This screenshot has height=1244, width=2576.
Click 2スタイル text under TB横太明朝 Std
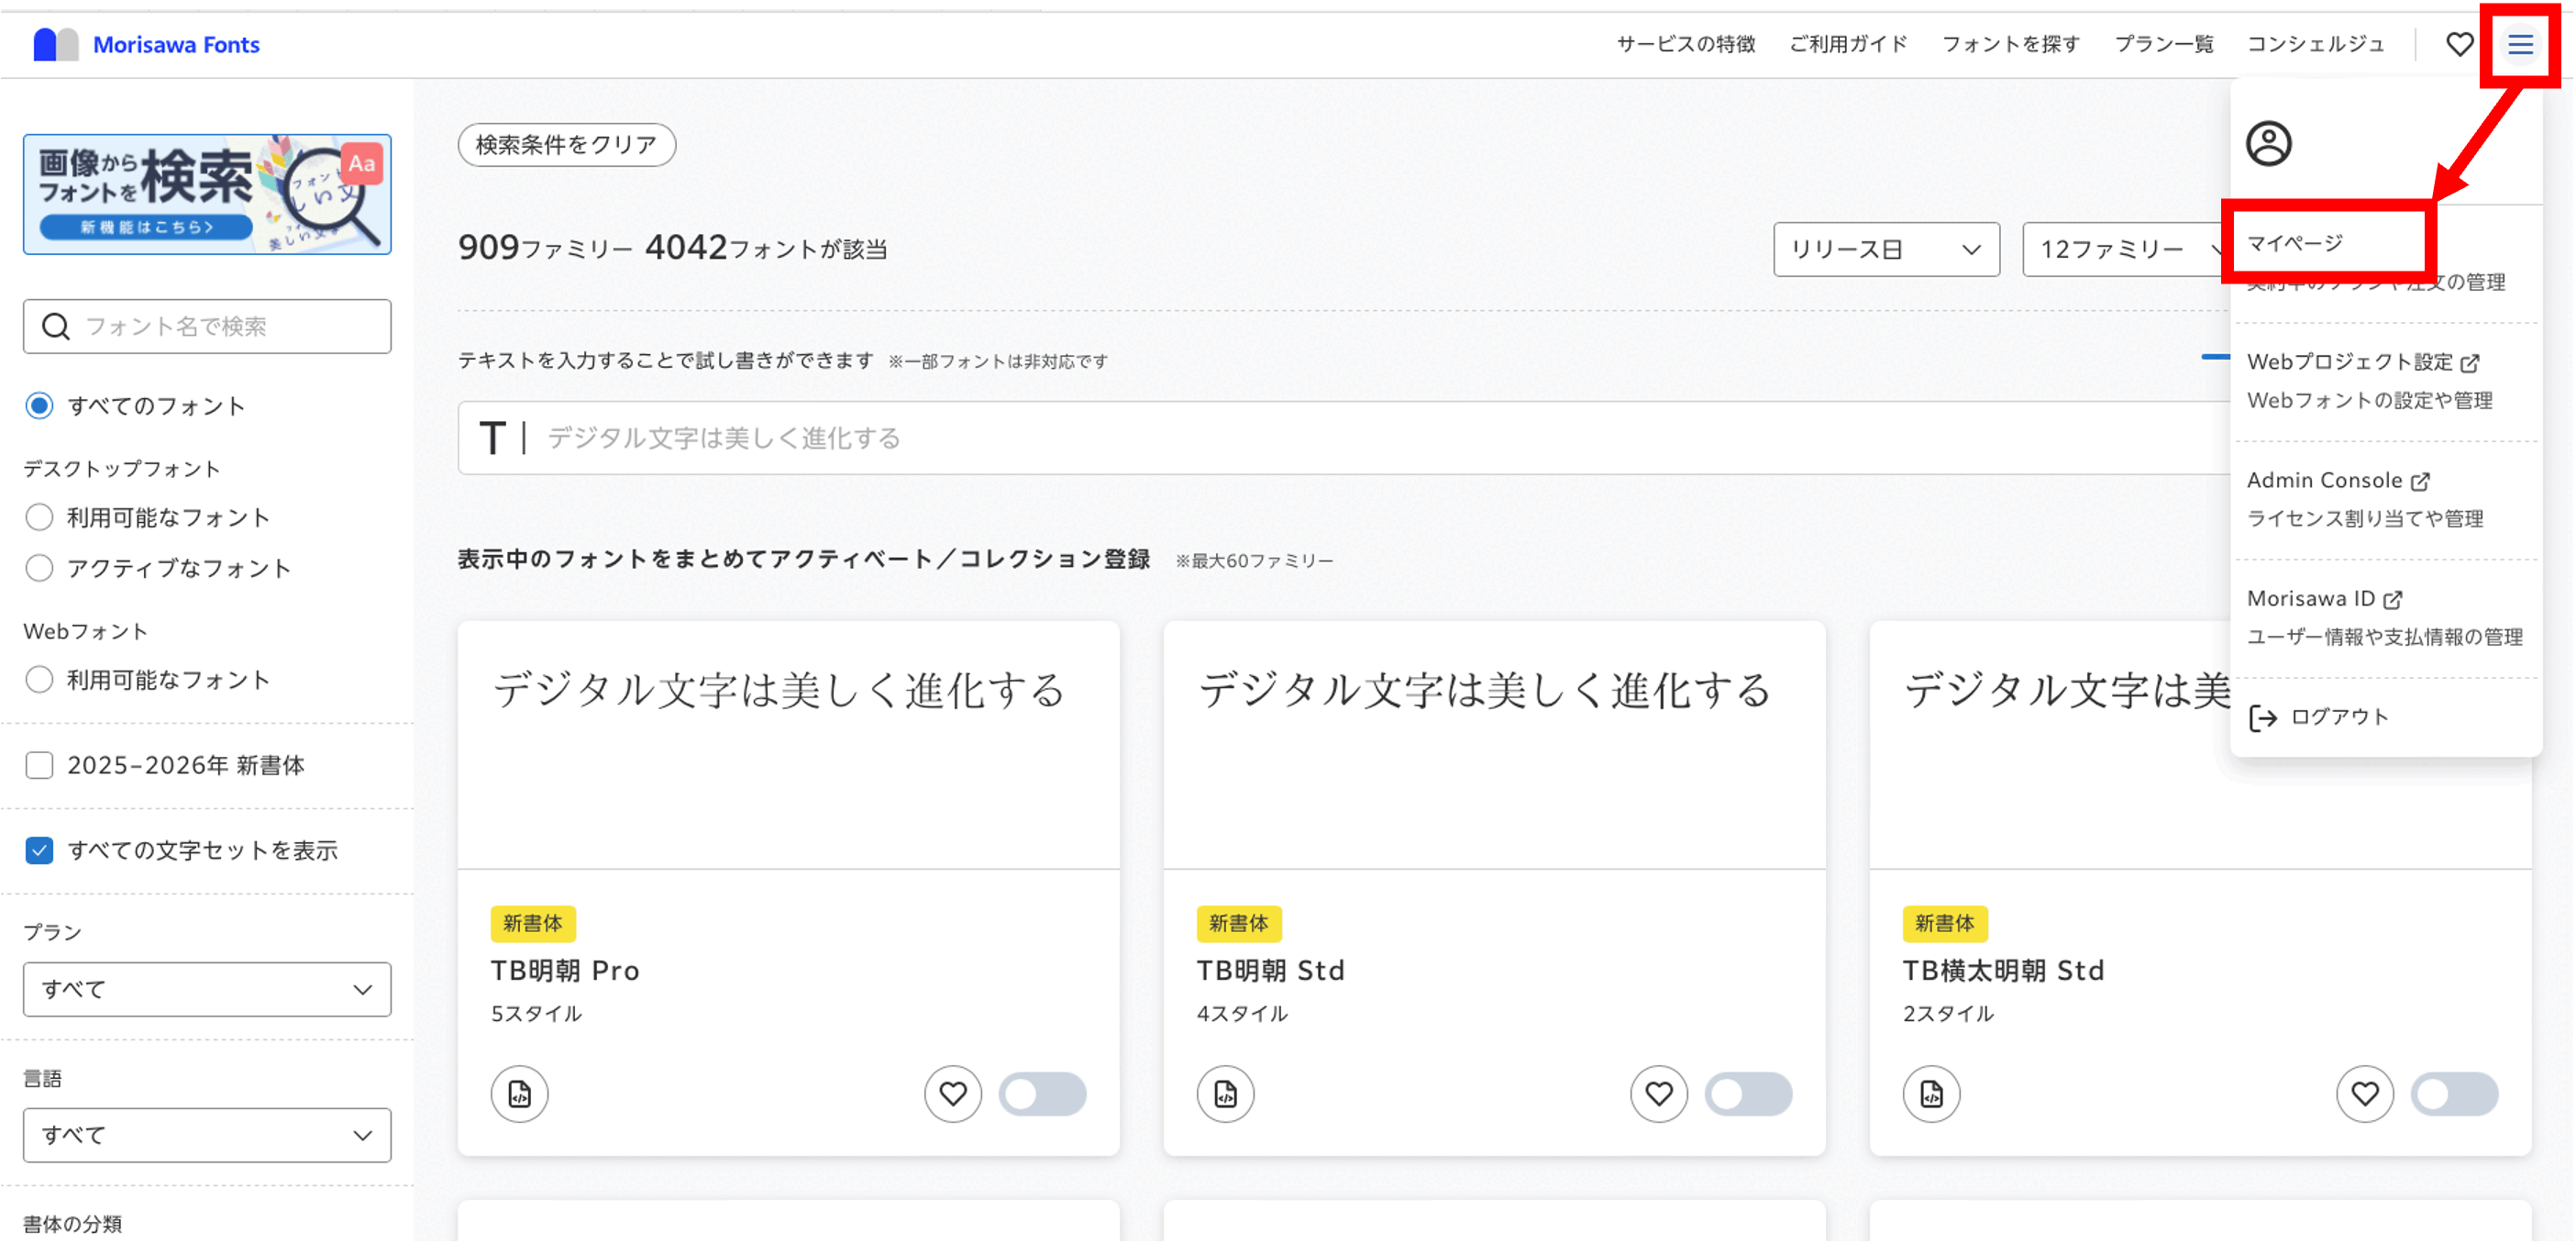point(1948,1014)
